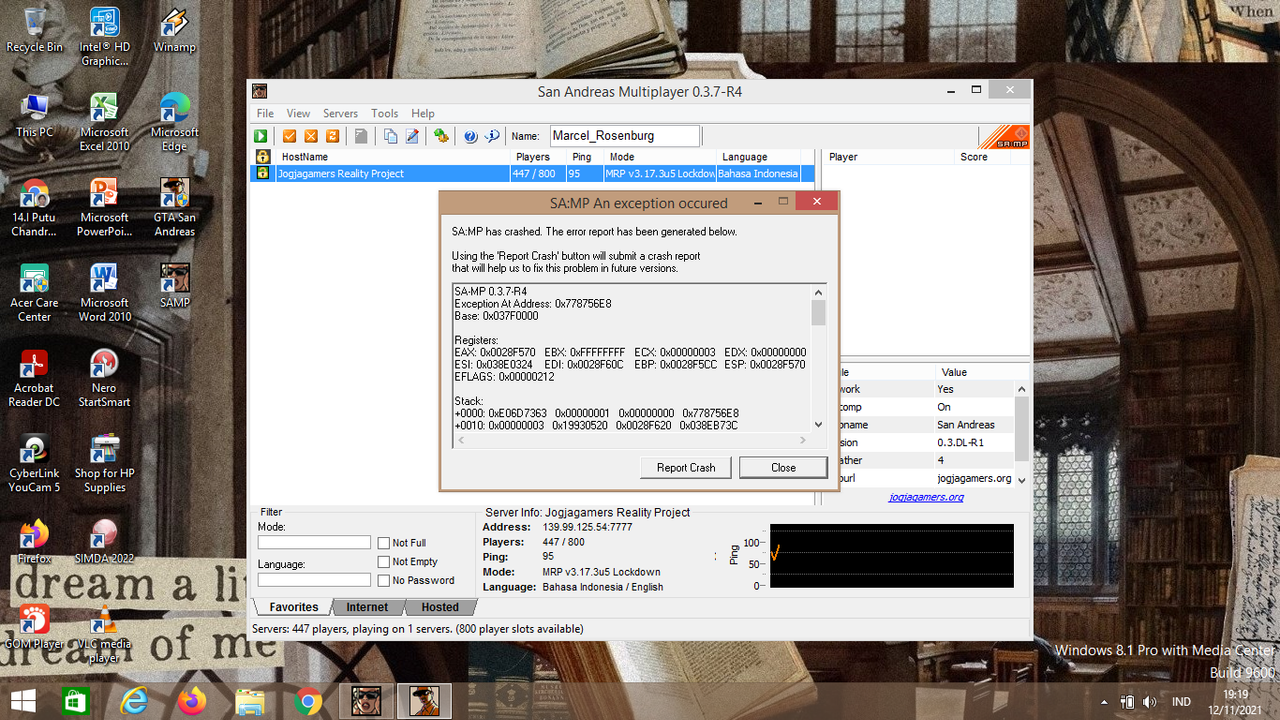Image resolution: width=1280 pixels, height=720 pixels.
Task: Select the Jogjagamers Reality Project server row
Action: 531,173
